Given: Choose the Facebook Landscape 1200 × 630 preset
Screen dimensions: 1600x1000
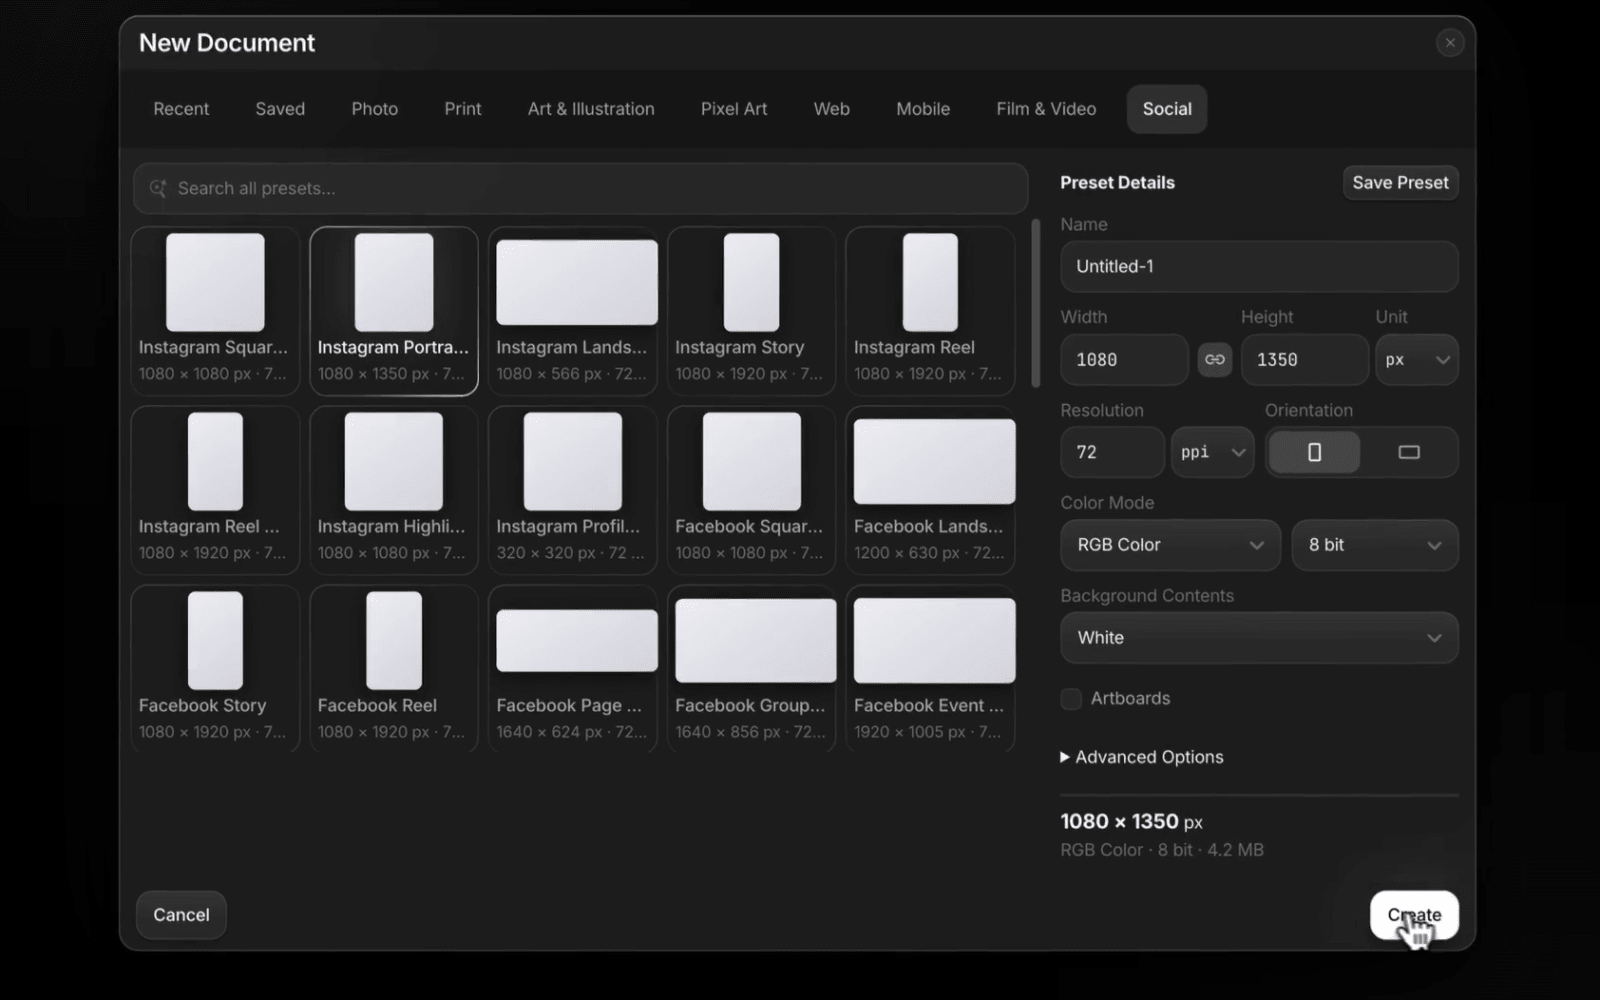Looking at the screenshot, I should pyautogui.click(x=930, y=490).
